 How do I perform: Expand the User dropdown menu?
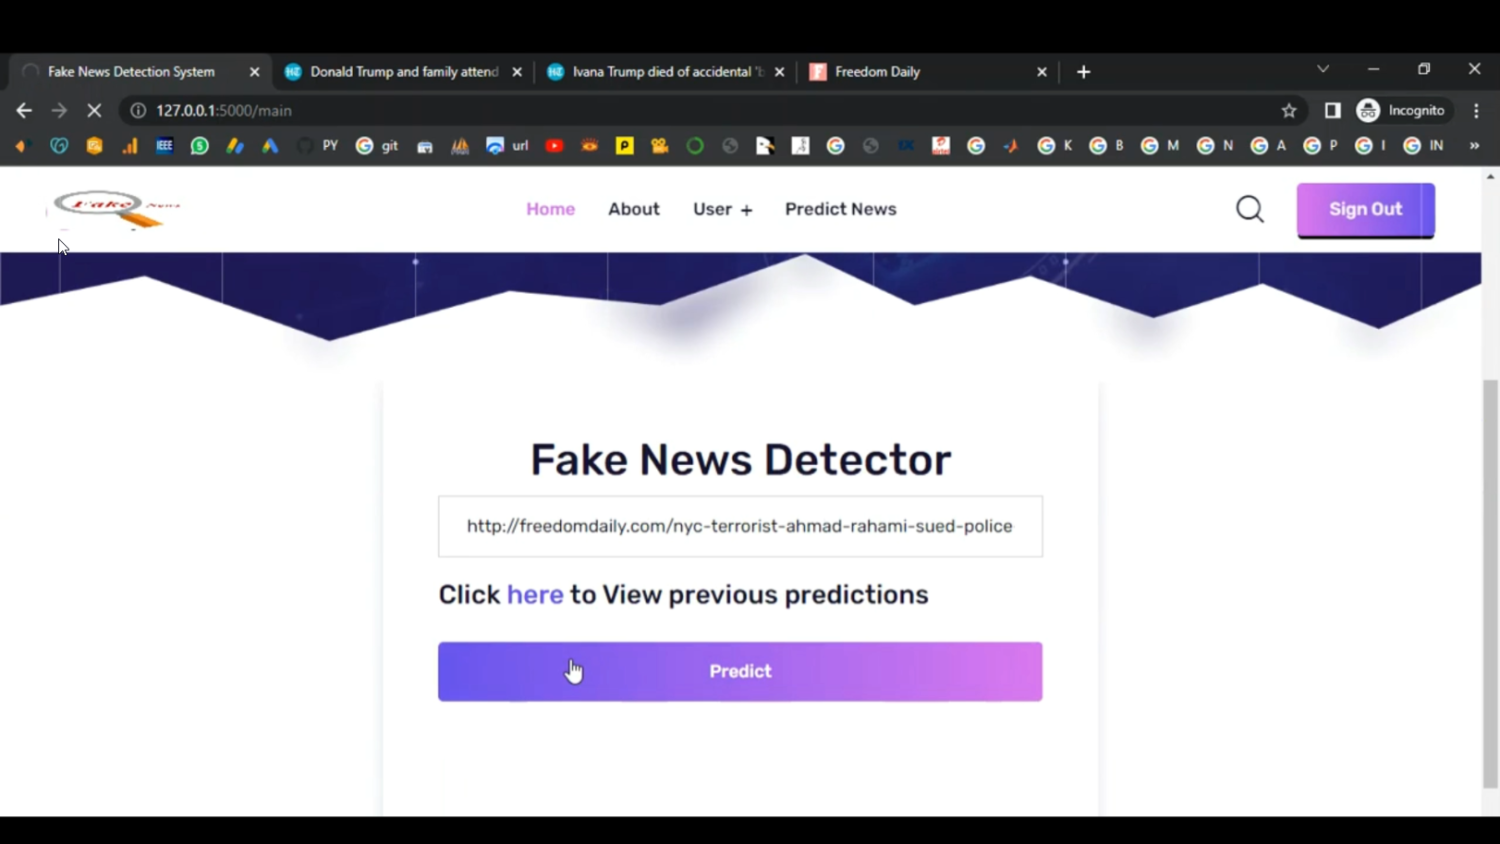(x=722, y=209)
